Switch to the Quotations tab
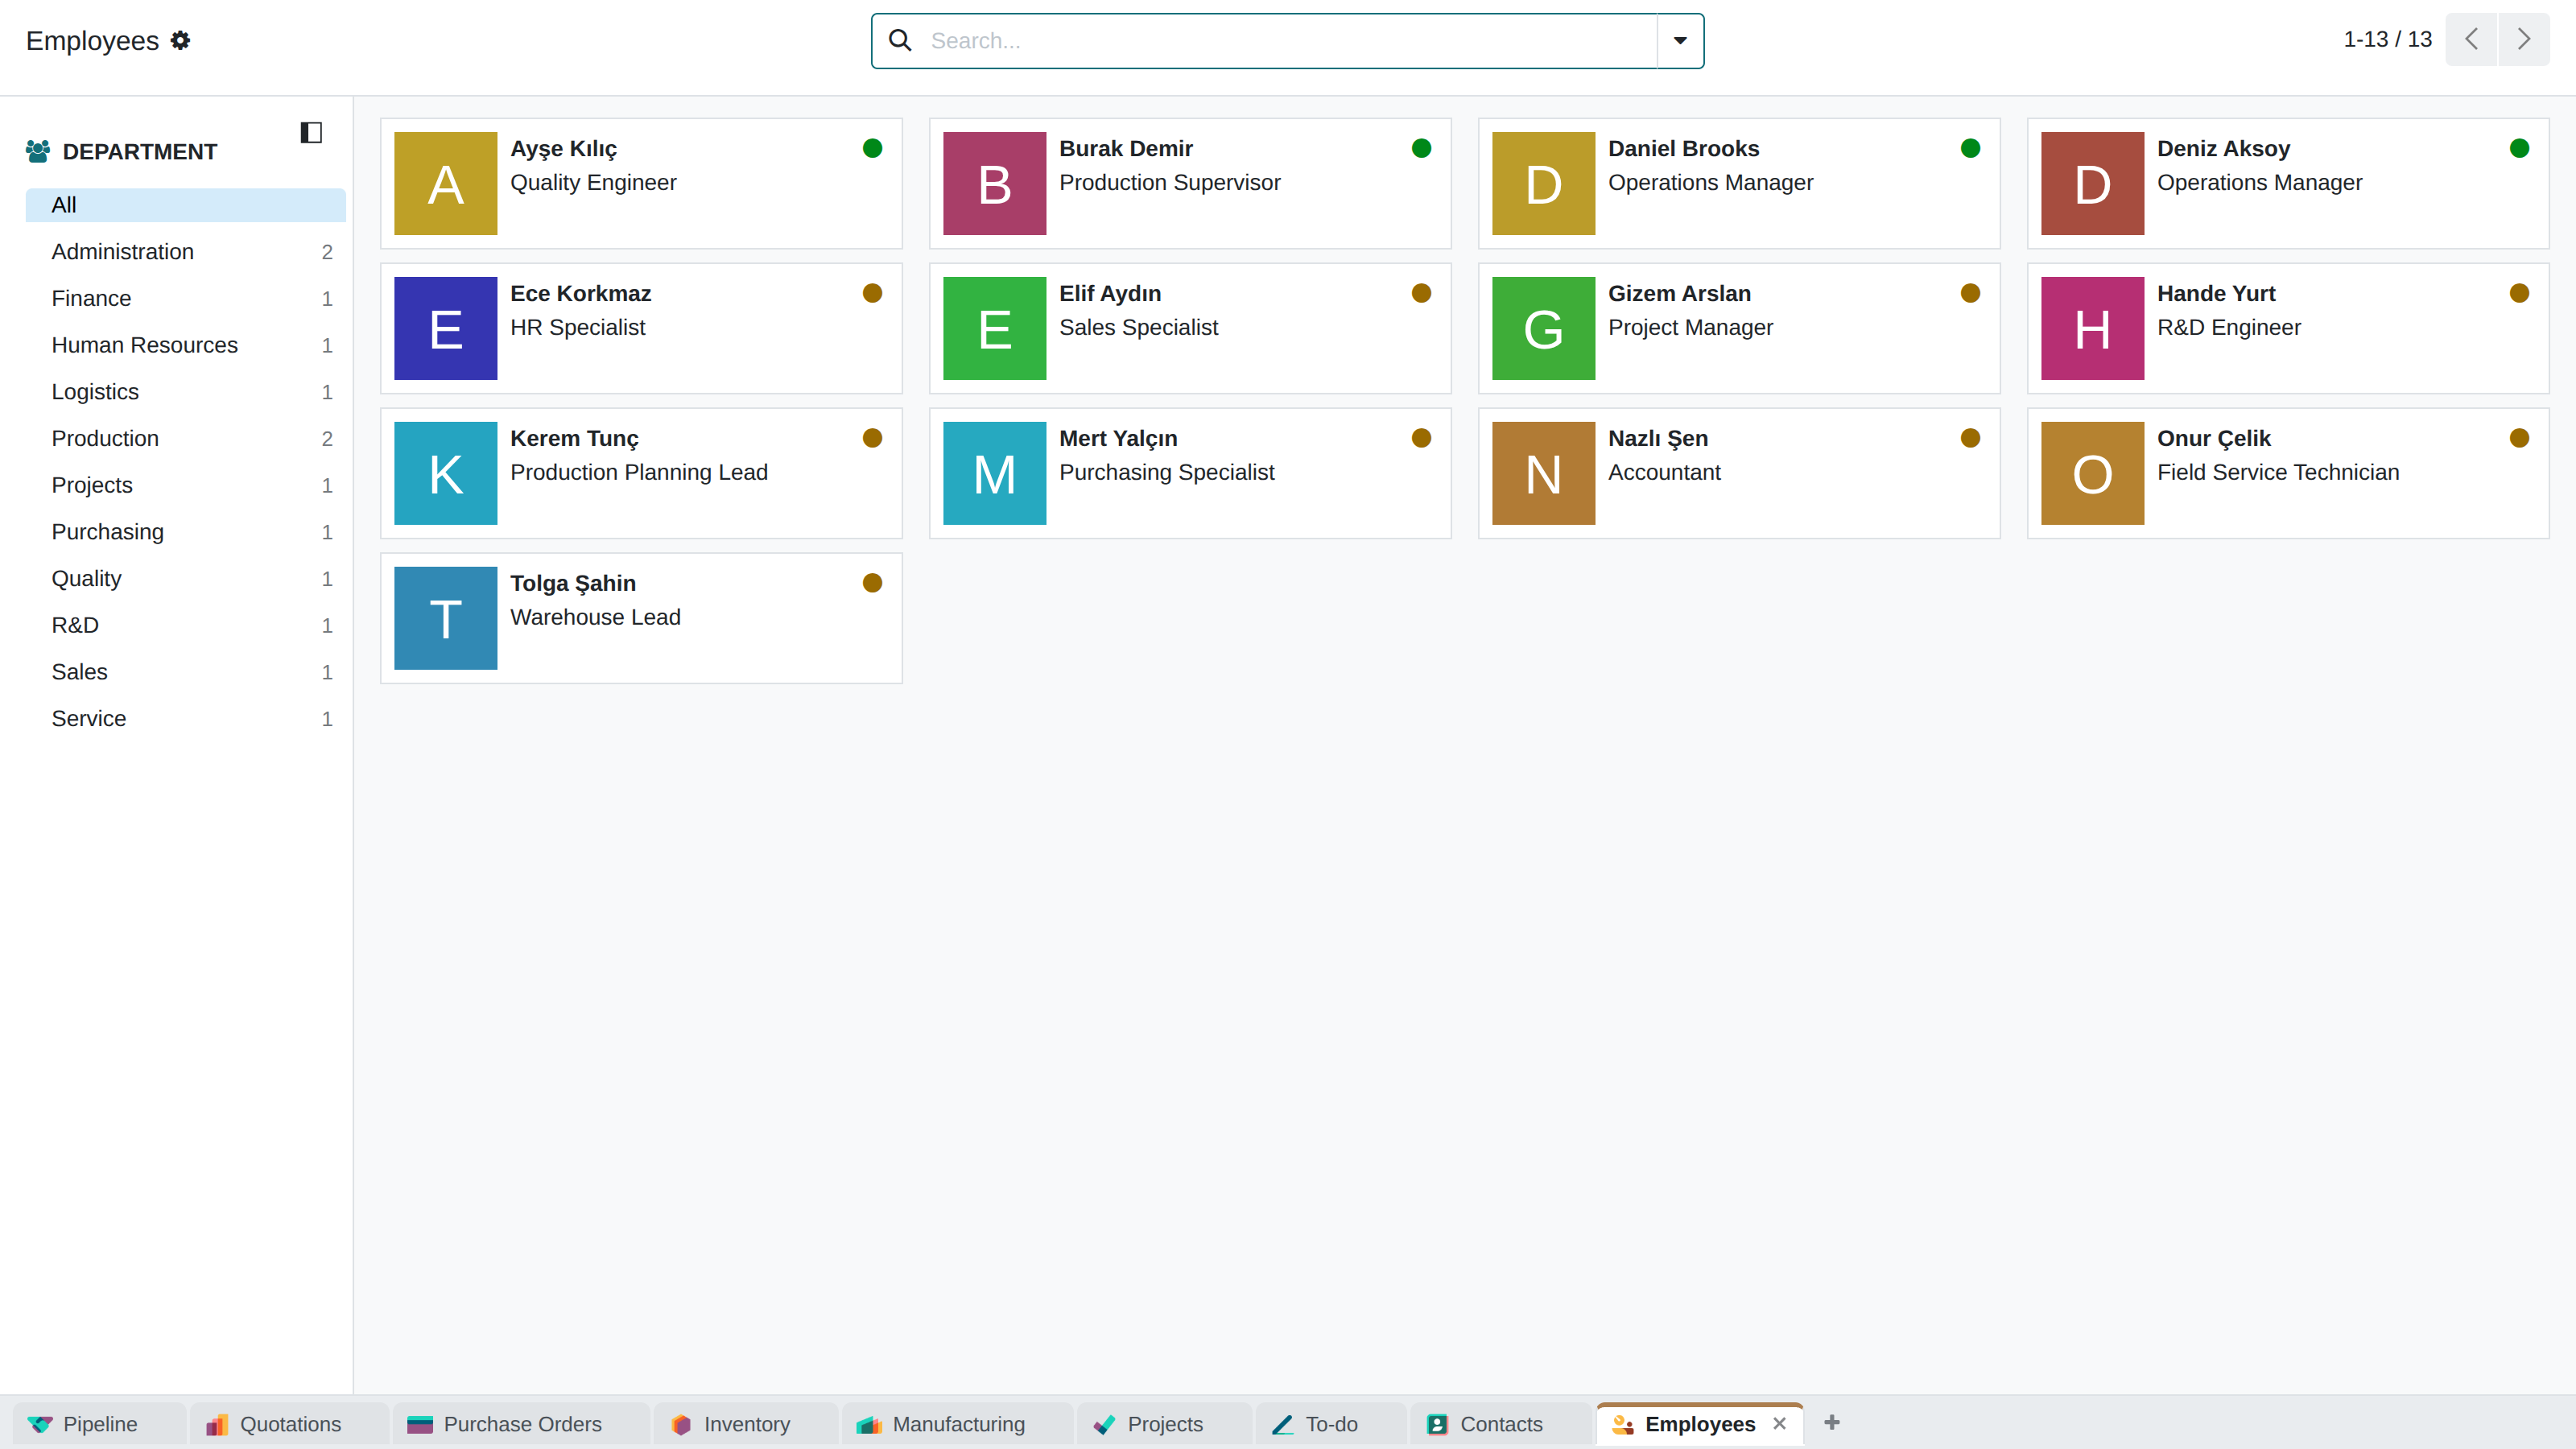Screen dimensions: 2576x1449 (x=289, y=1424)
